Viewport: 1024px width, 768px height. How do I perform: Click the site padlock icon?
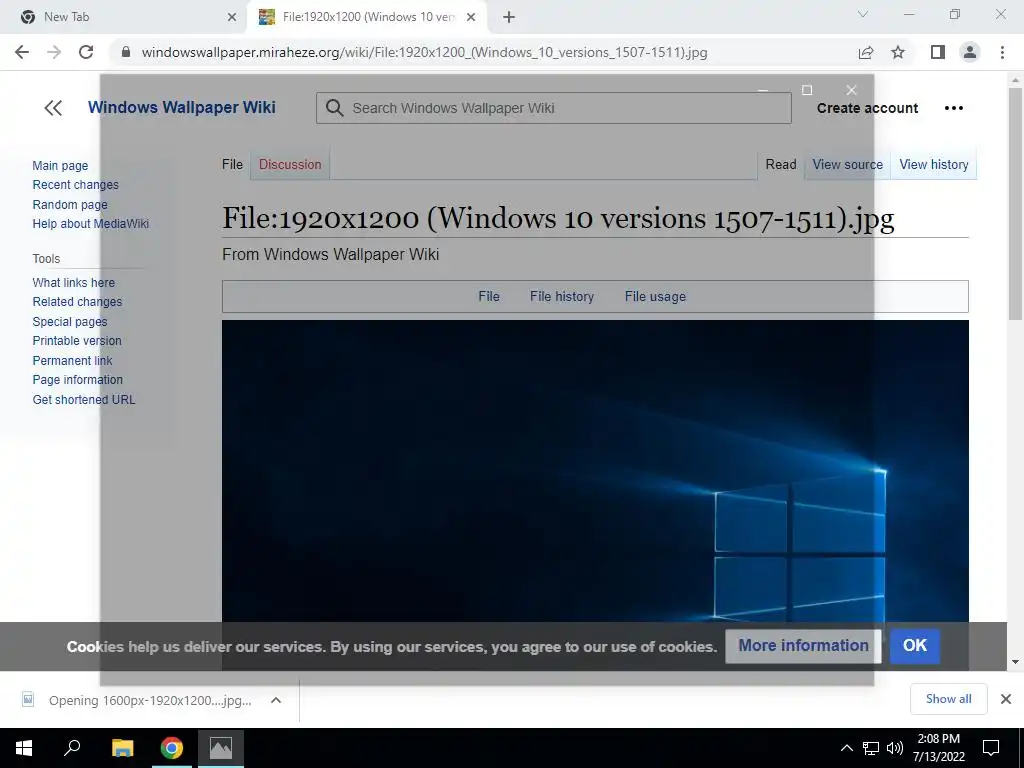[127, 52]
